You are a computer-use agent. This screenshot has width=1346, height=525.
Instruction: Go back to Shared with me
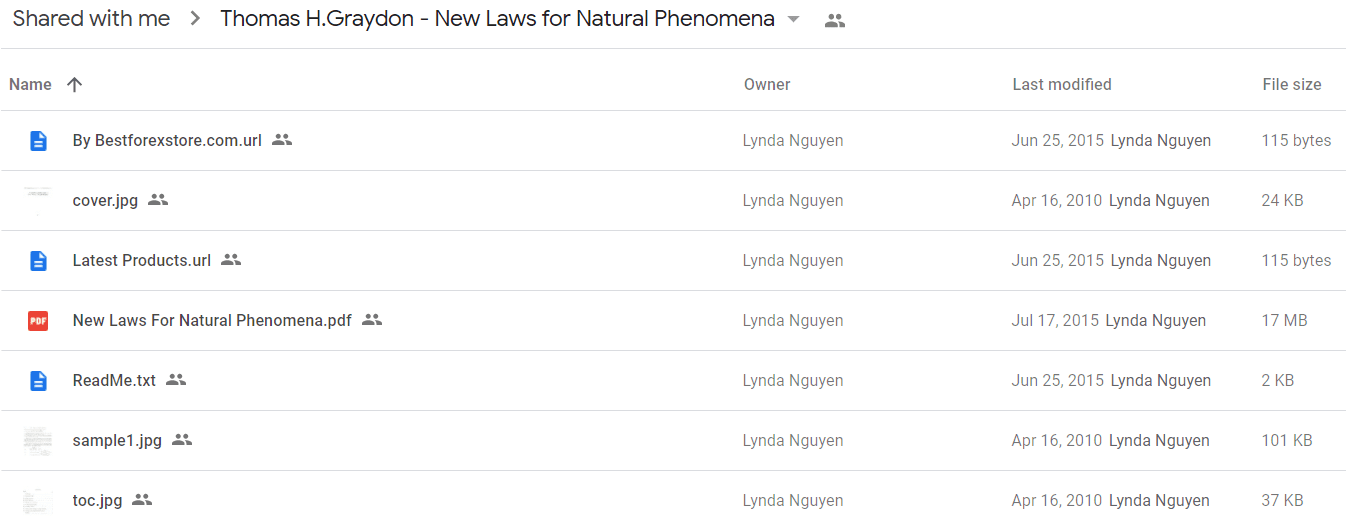91,19
